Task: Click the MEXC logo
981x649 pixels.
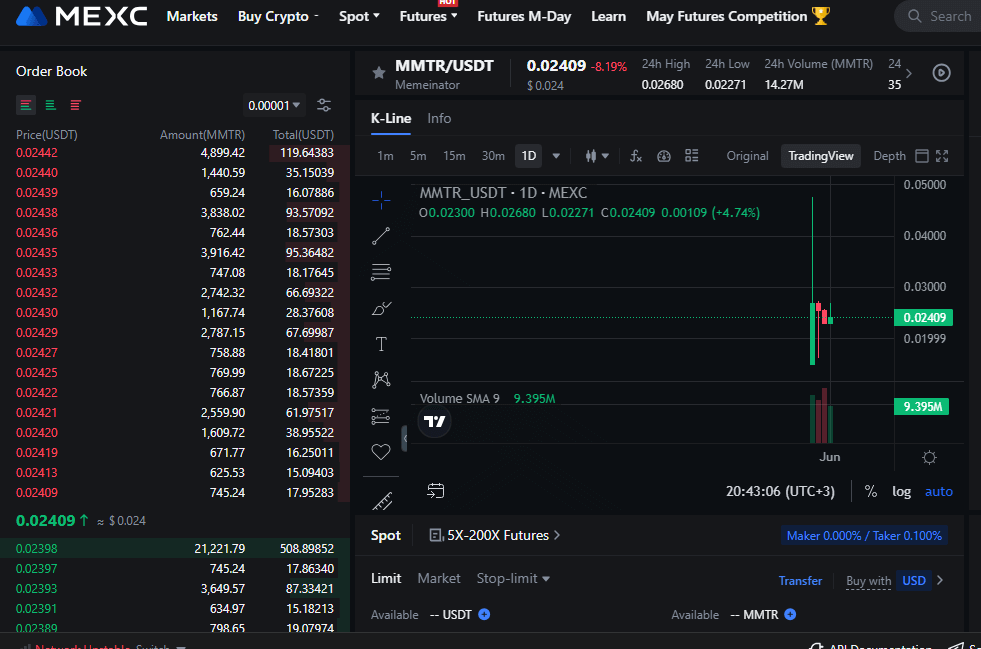Action: (x=81, y=16)
